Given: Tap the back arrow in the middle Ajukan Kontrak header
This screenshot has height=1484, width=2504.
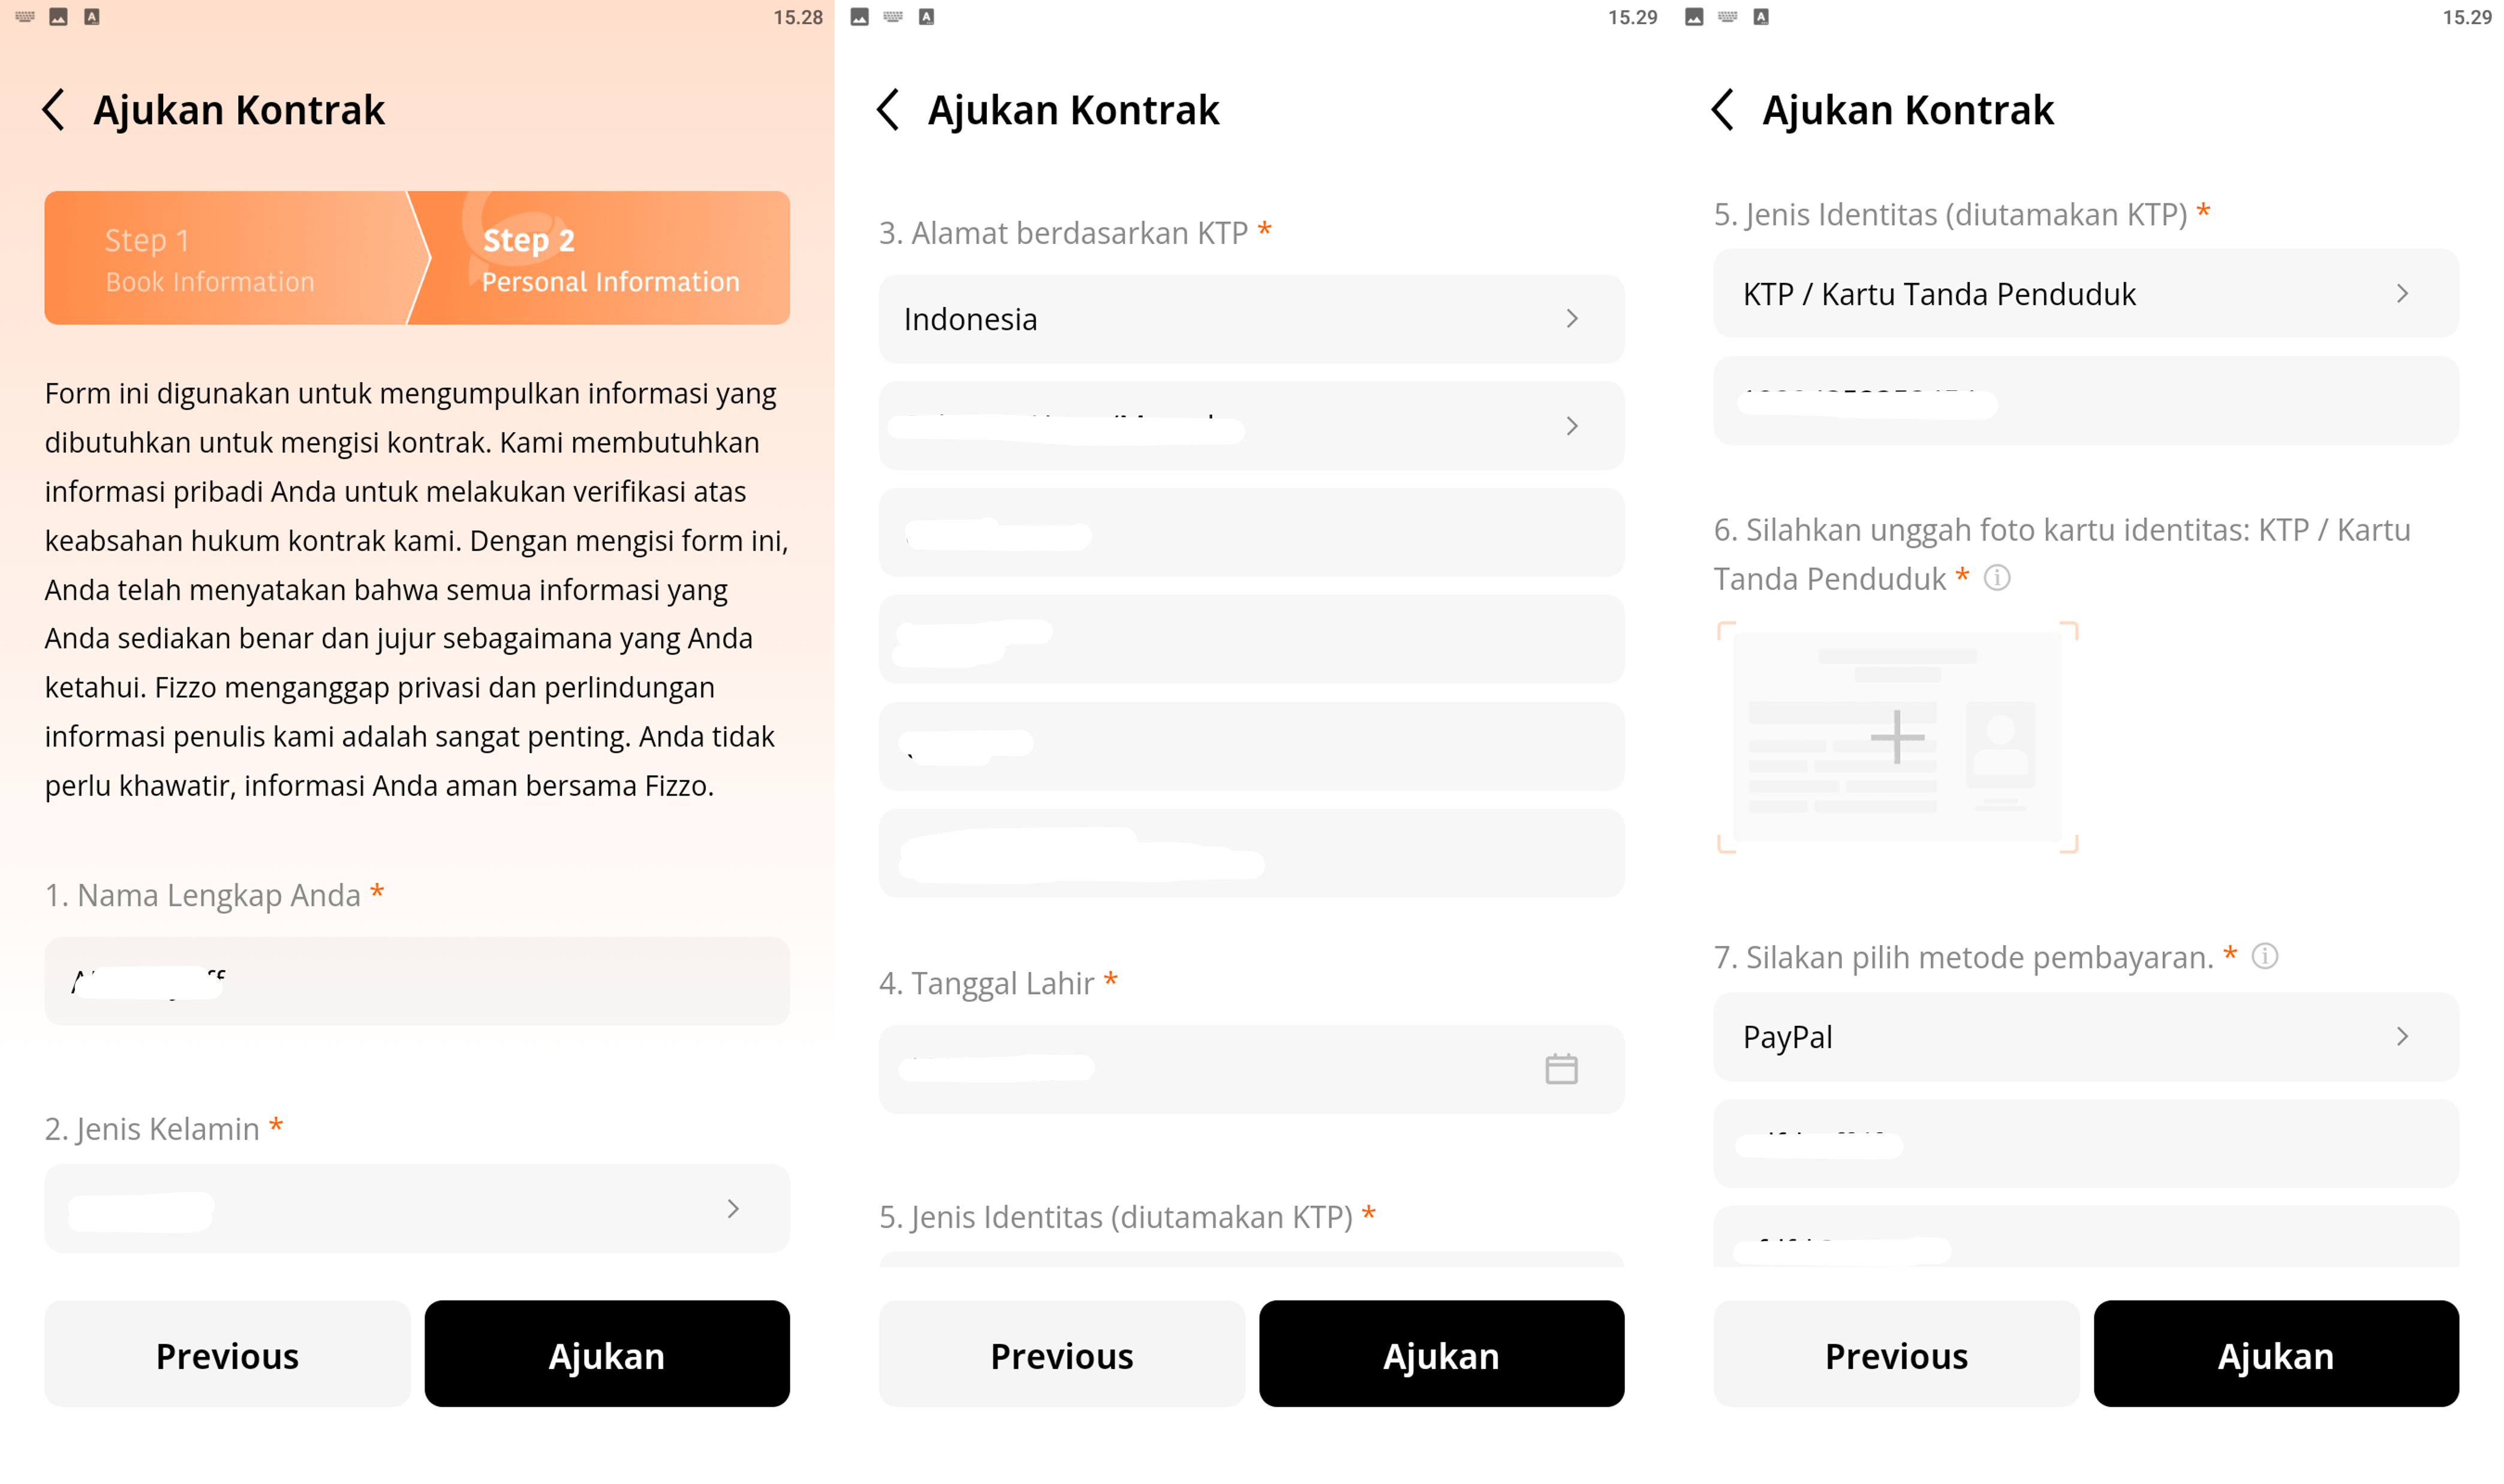Looking at the screenshot, I should pyautogui.click(x=888, y=109).
